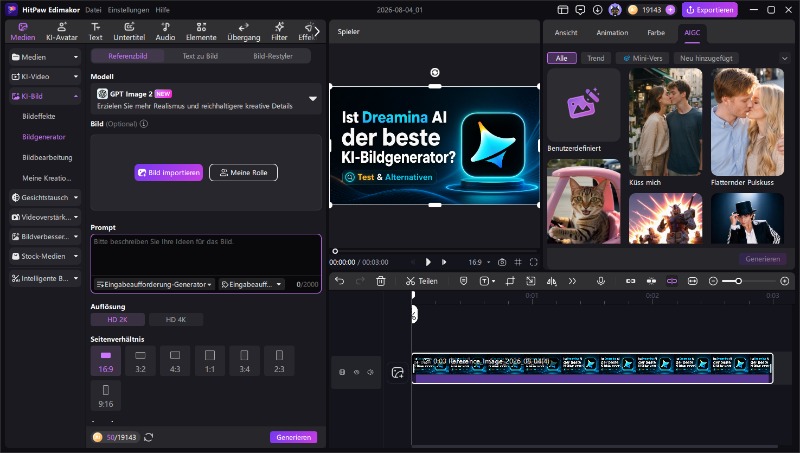800x453 pixels.
Task: Click the Meine Rolle button
Action: (243, 172)
